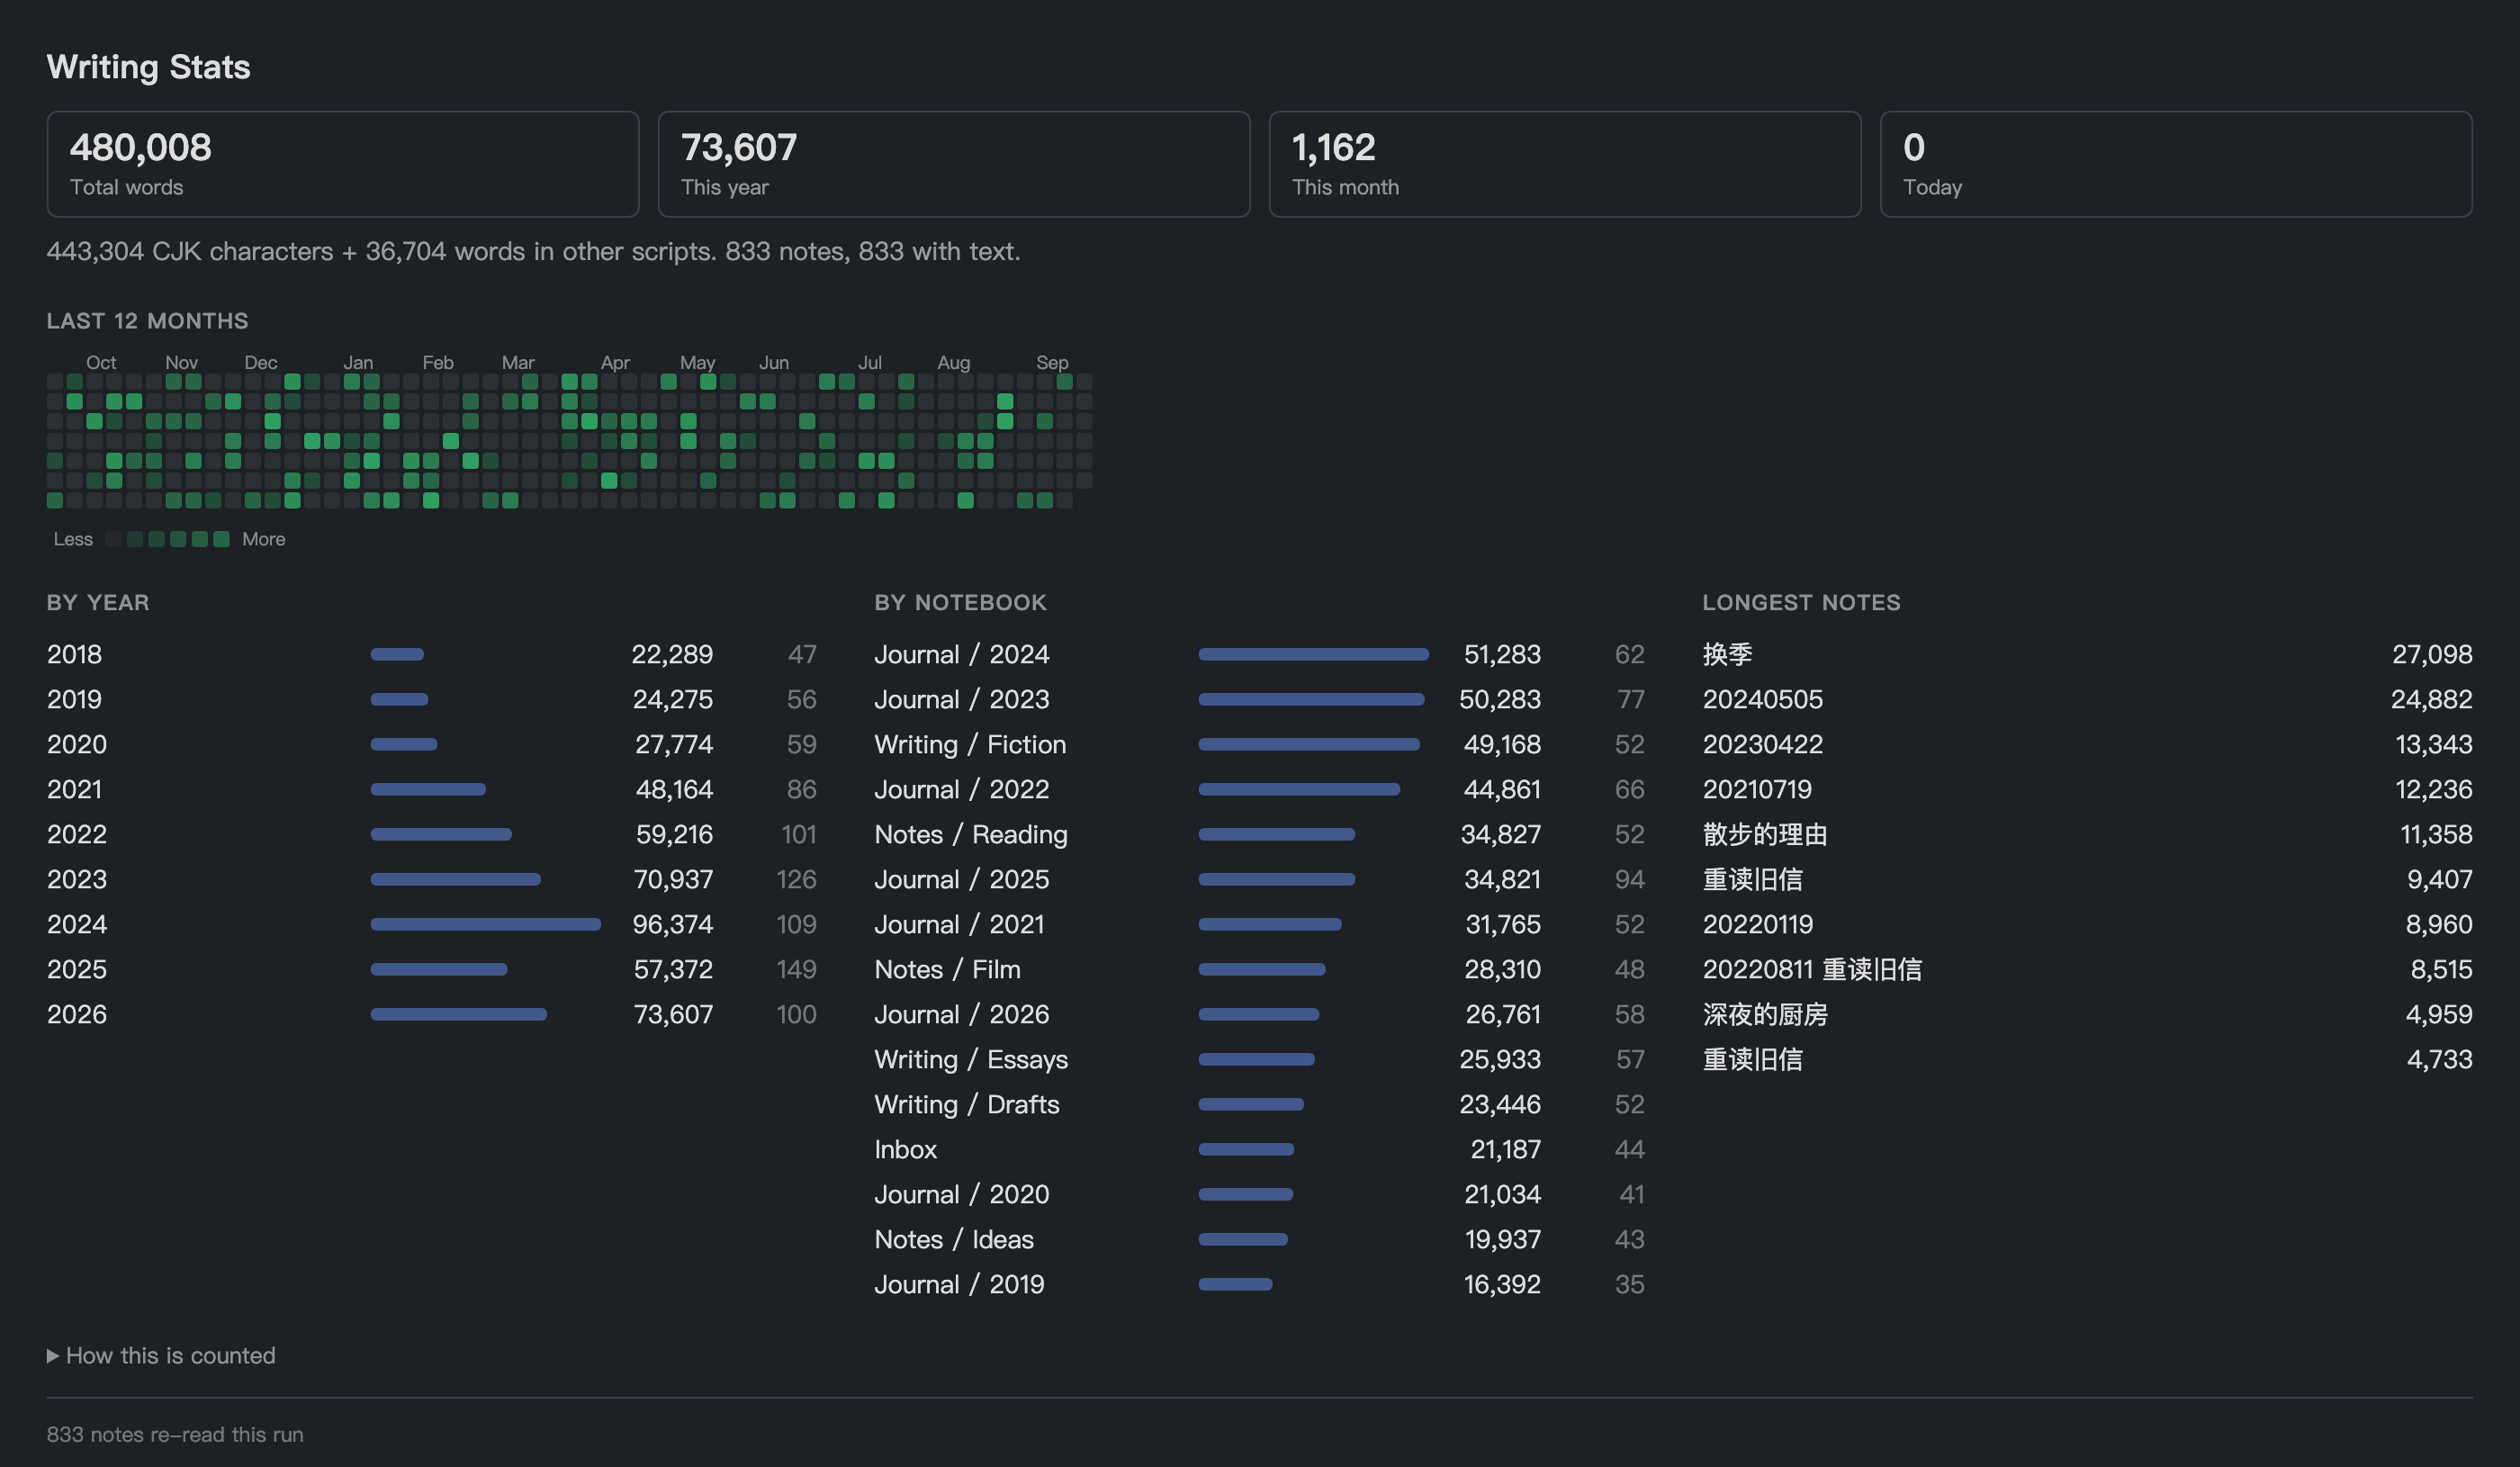Click the 2026 year bar

coord(459,1014)
